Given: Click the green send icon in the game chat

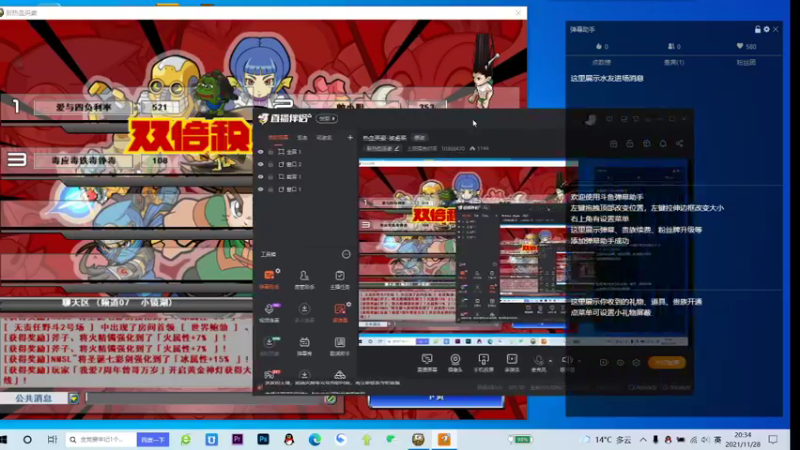Looking at the screenshot, I should click(331, 399).
